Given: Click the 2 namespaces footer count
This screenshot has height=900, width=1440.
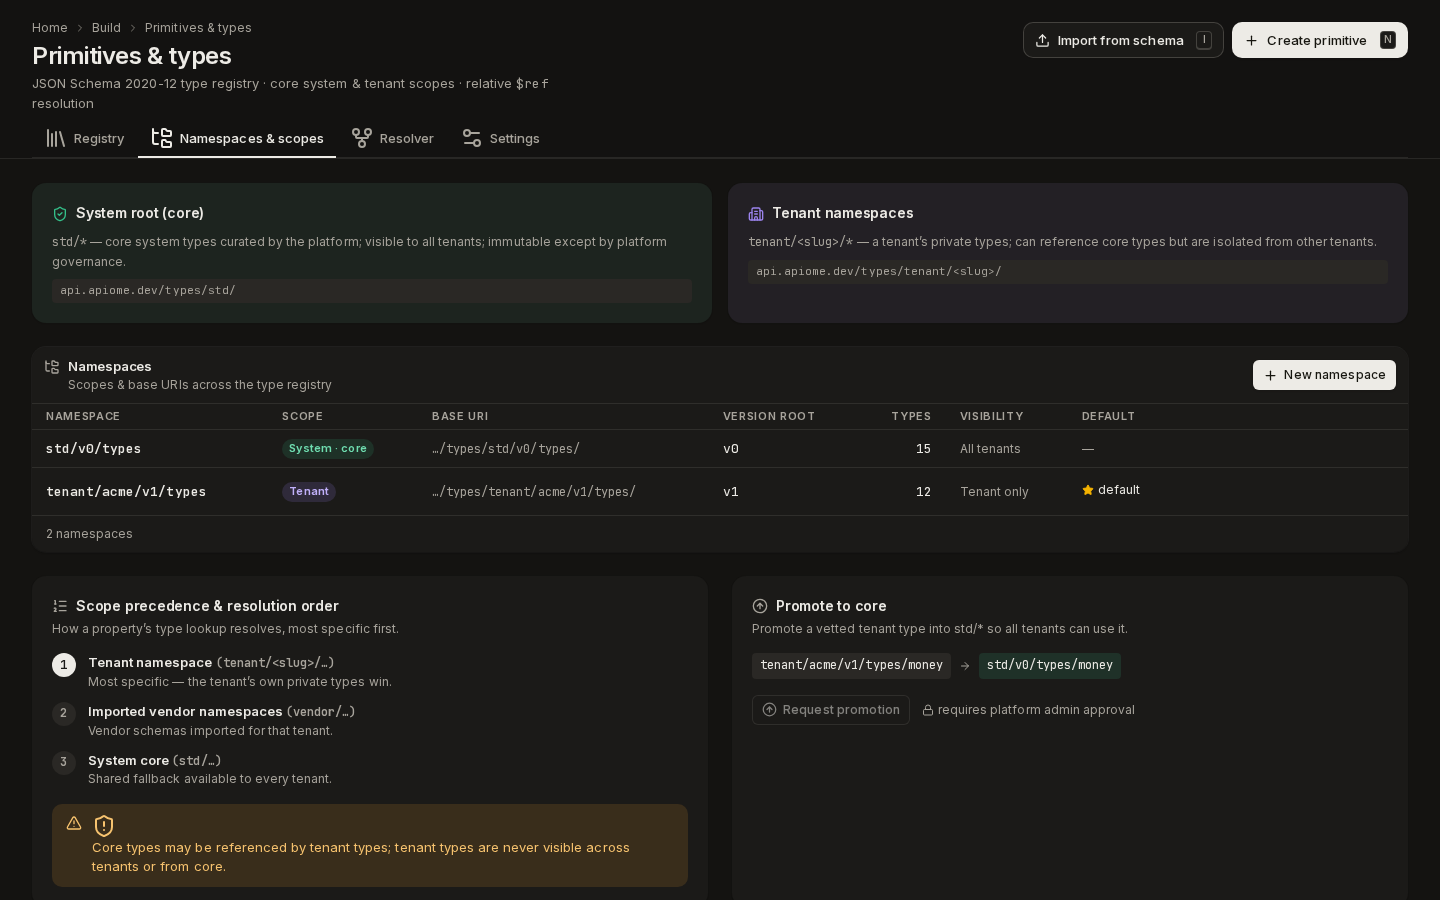Looking at the screenshot, I should point(89,534).
